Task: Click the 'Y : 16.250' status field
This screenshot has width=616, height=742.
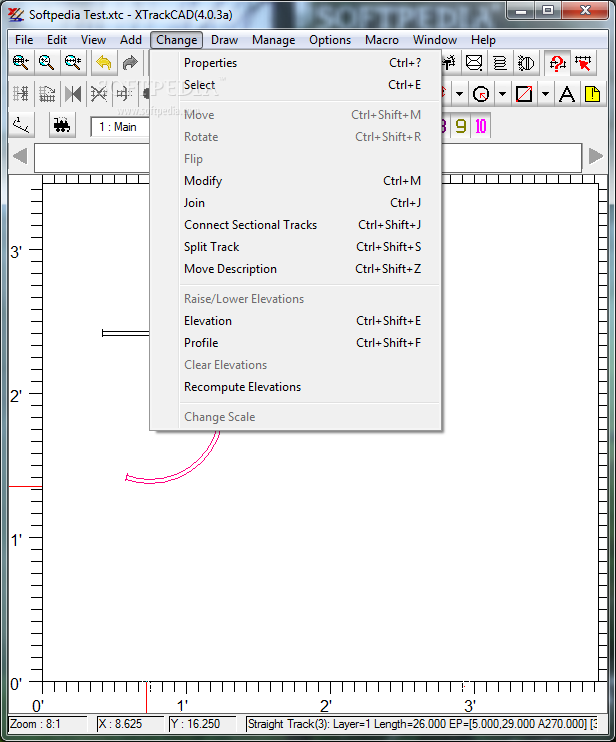Action: pyautogui.click(x=202, y=724)
